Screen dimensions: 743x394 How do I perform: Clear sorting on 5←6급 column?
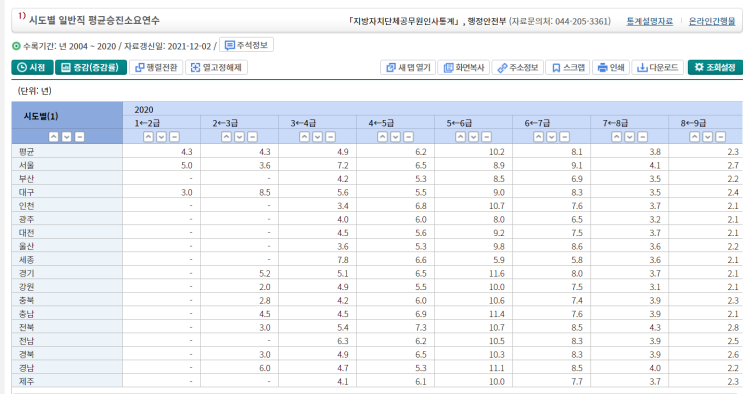[x=486, y=137]
